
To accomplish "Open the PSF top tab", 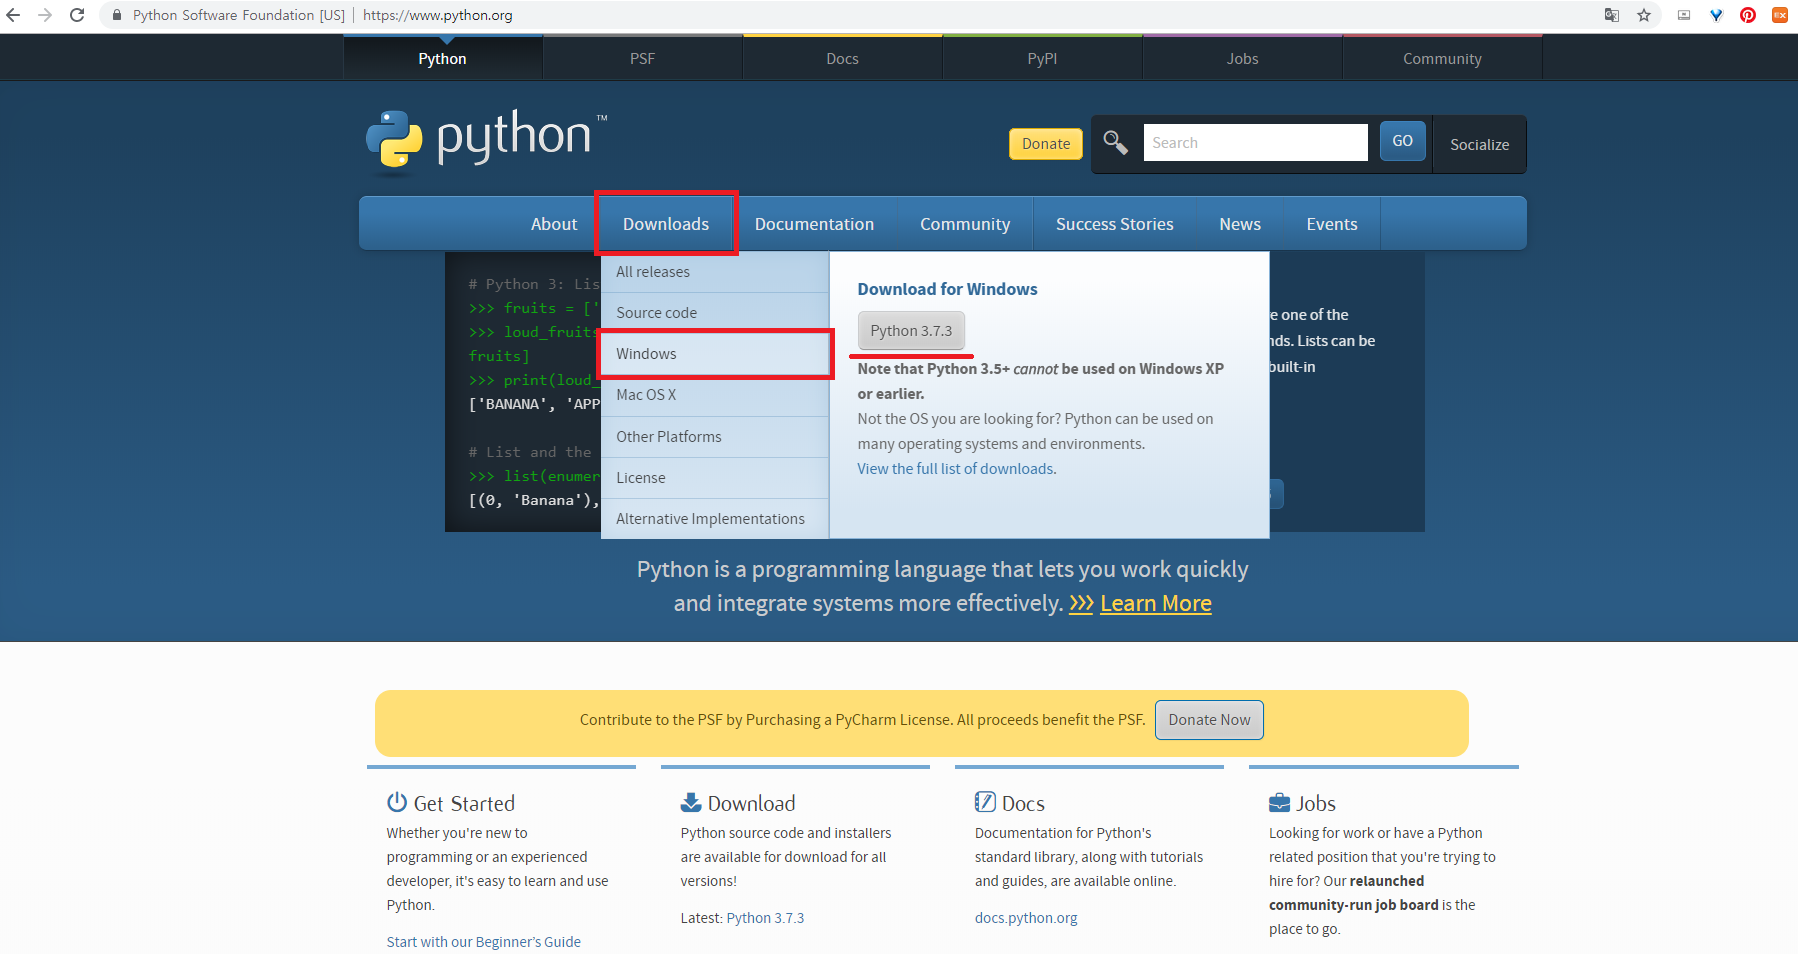I will coord(643,58).
